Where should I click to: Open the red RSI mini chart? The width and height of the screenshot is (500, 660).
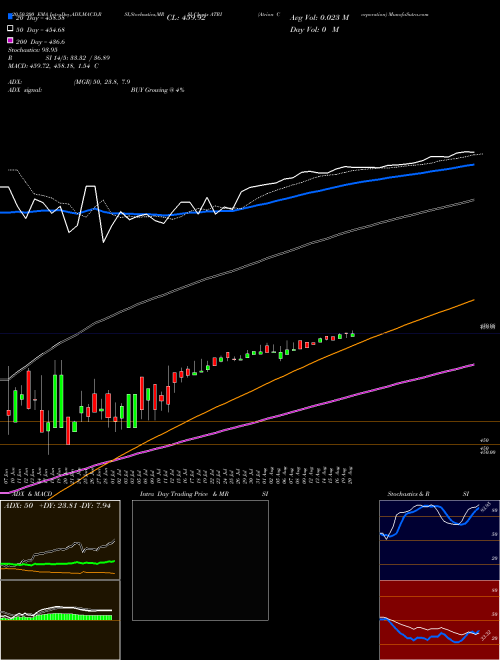click(439, 620)
